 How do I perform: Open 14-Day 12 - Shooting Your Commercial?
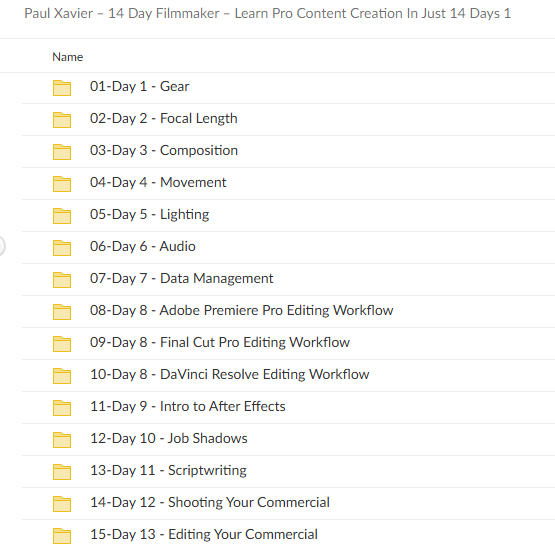click(210, 502)
